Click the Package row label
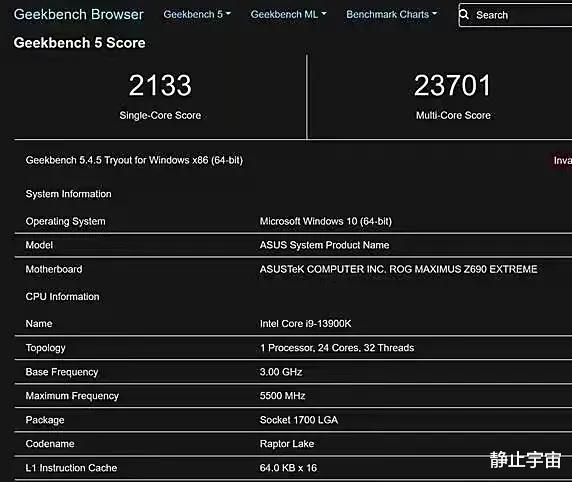The image size is (572, 482). tap(45, 420)
